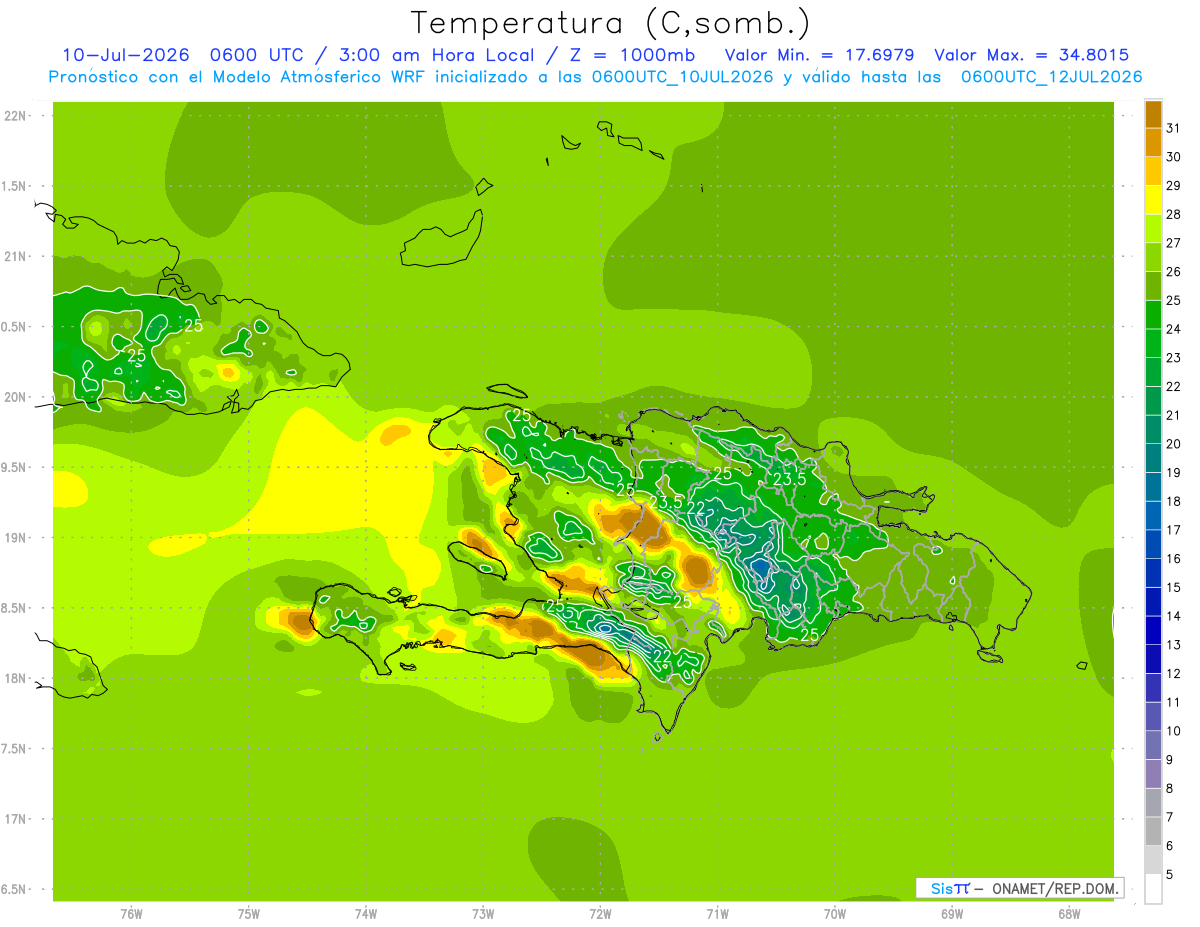Click longitude axis label "68W"

(1069, 913)
